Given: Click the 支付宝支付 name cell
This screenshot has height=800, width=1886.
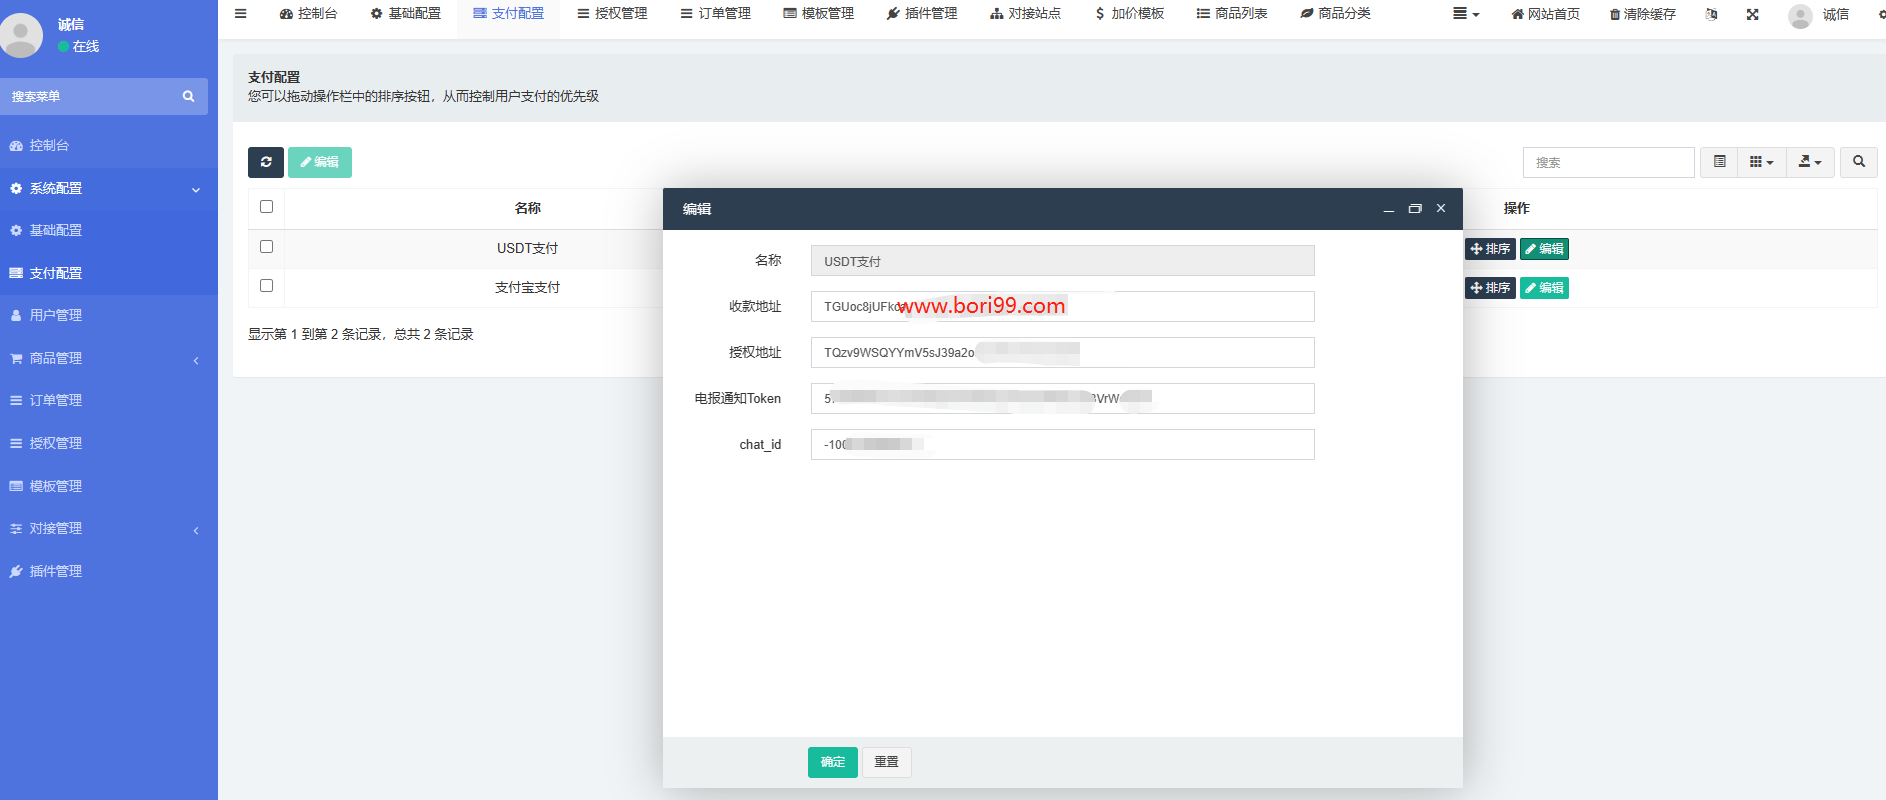Looking at the screenshot, I should [527, 288].
